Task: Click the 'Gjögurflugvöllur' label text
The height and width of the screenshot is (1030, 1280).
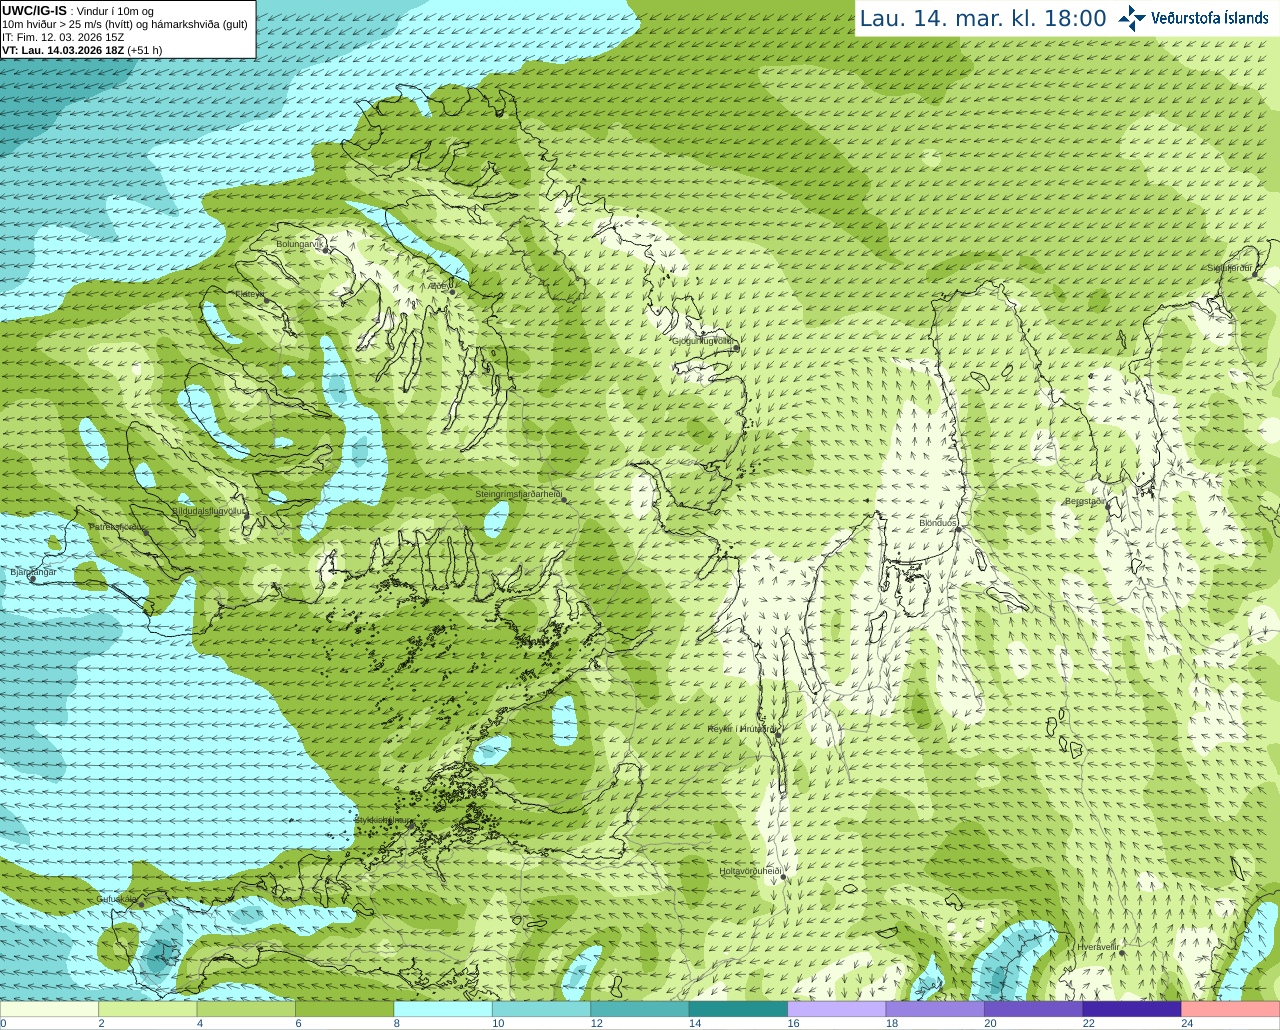Action: 703,341
